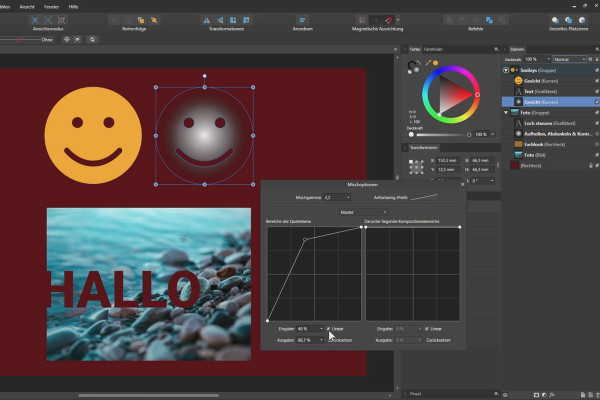This screenshot has height=400, width=600.
Task: Collapse the Foto group layer
Action: 506,113
